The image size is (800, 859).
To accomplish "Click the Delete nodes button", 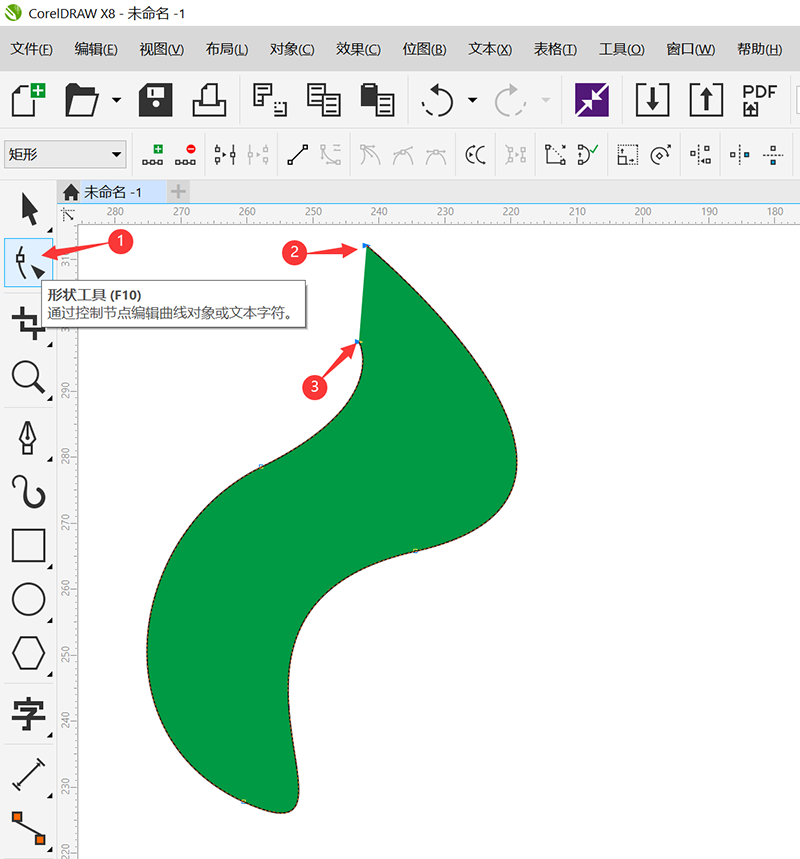I will pyautogui.click(x=185, y=154).
